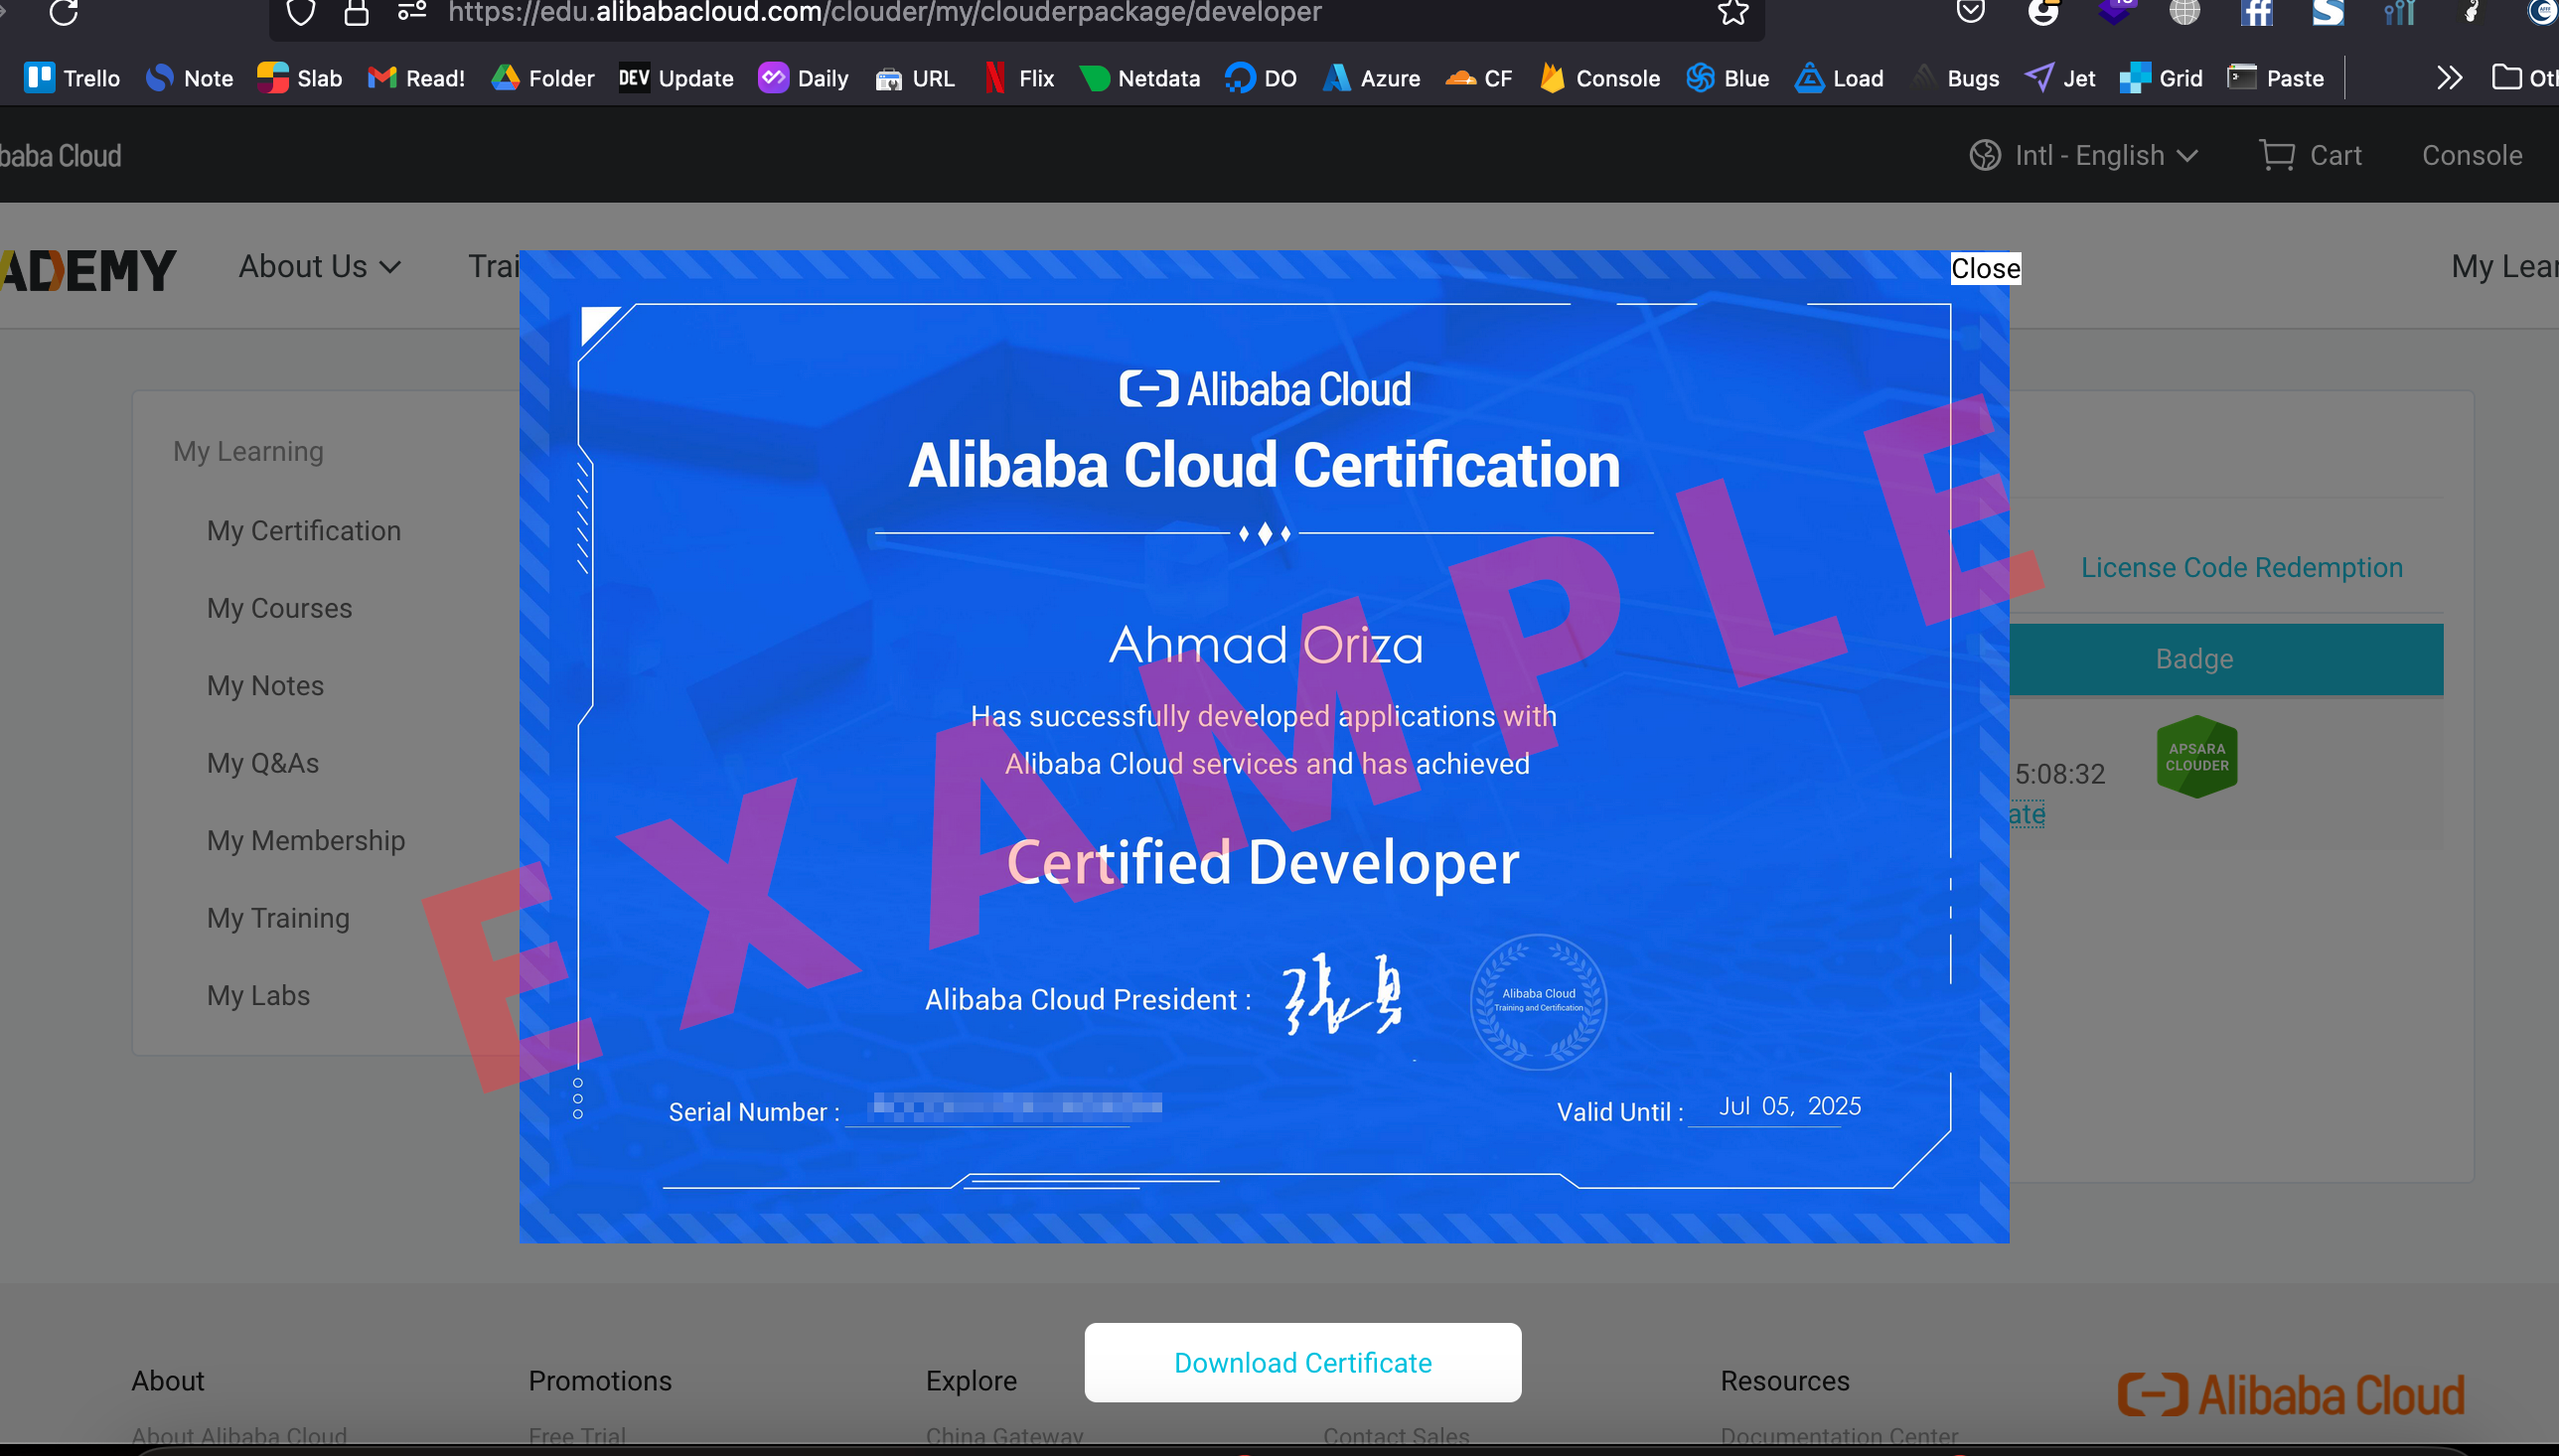Open the Trello bookmark
This screenshot has width=2559, height=1456.
(x=72, y=78)
